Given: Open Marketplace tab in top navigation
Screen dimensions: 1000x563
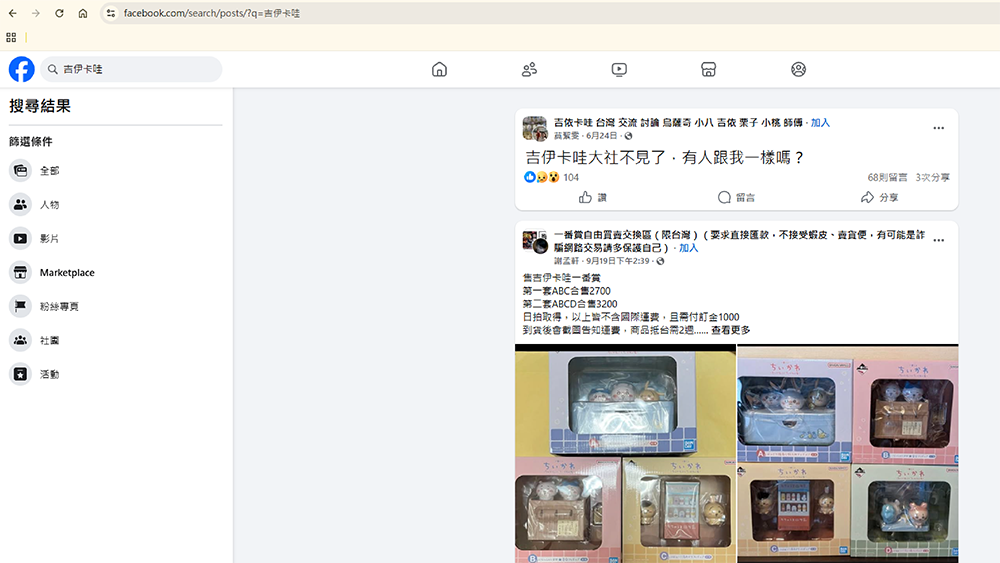Looking at the screenshot, I should [x=709, y=69].
